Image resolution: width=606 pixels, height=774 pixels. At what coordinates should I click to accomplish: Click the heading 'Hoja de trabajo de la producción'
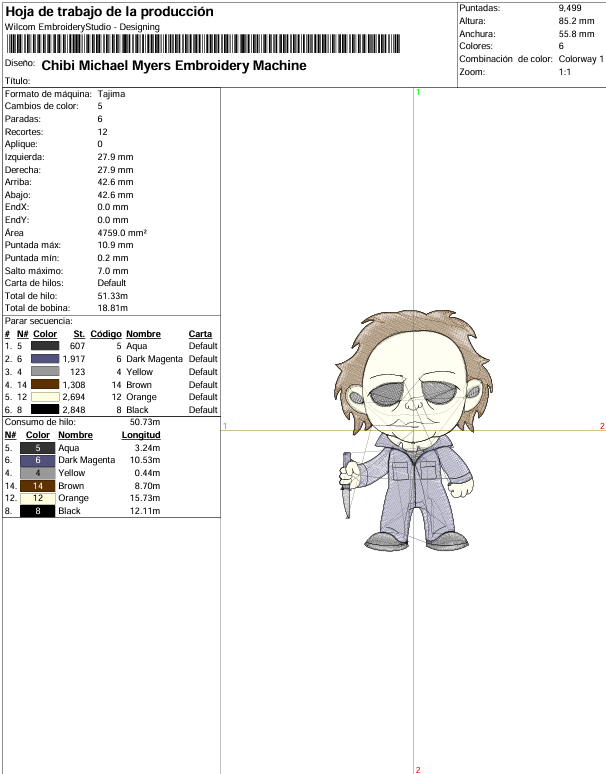pos(109,11)
